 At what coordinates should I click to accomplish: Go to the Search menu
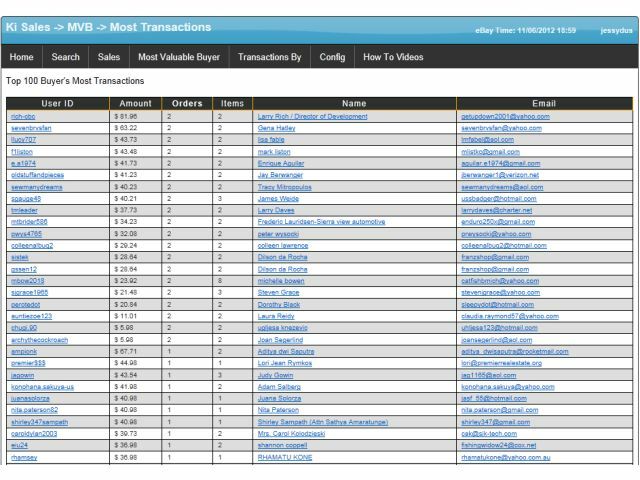click(65, 58)
